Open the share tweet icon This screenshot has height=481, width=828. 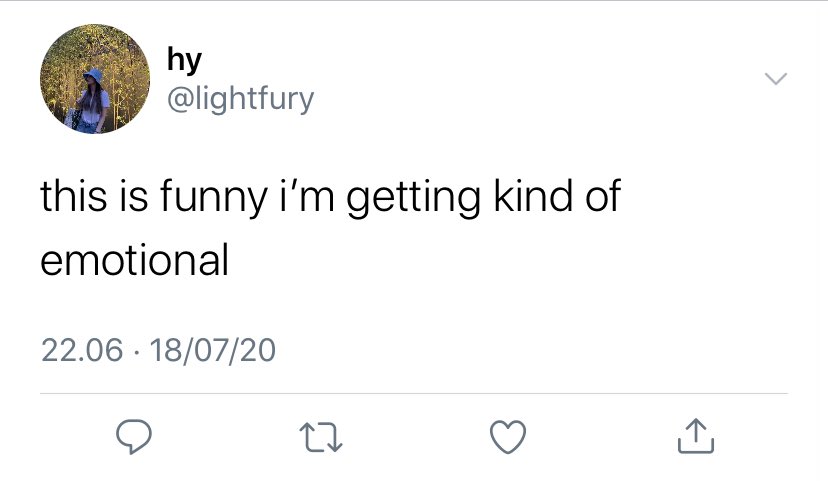click(696, 436)
